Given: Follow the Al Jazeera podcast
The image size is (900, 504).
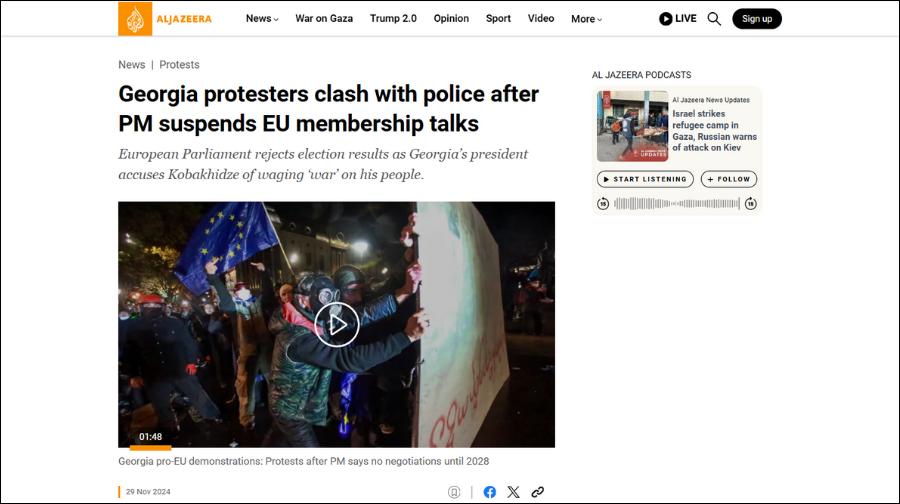Looking at the screenshot, I should (729, 179).
